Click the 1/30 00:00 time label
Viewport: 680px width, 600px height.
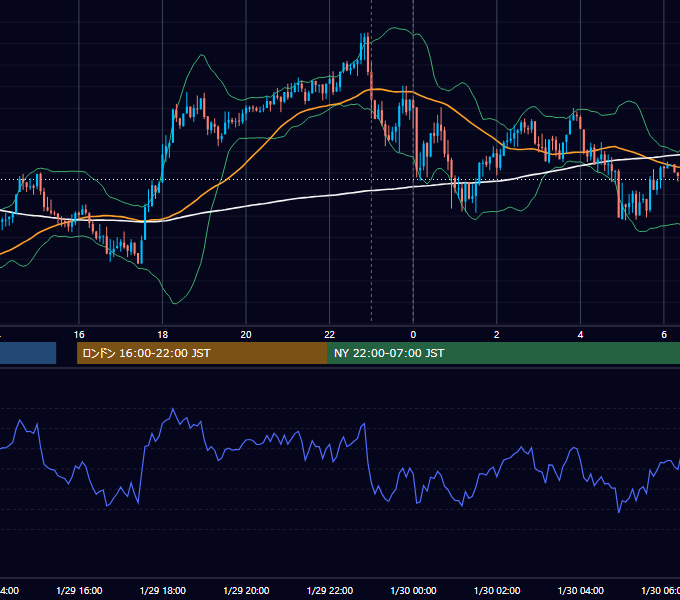pyautogui.click(x=413, y=590)
